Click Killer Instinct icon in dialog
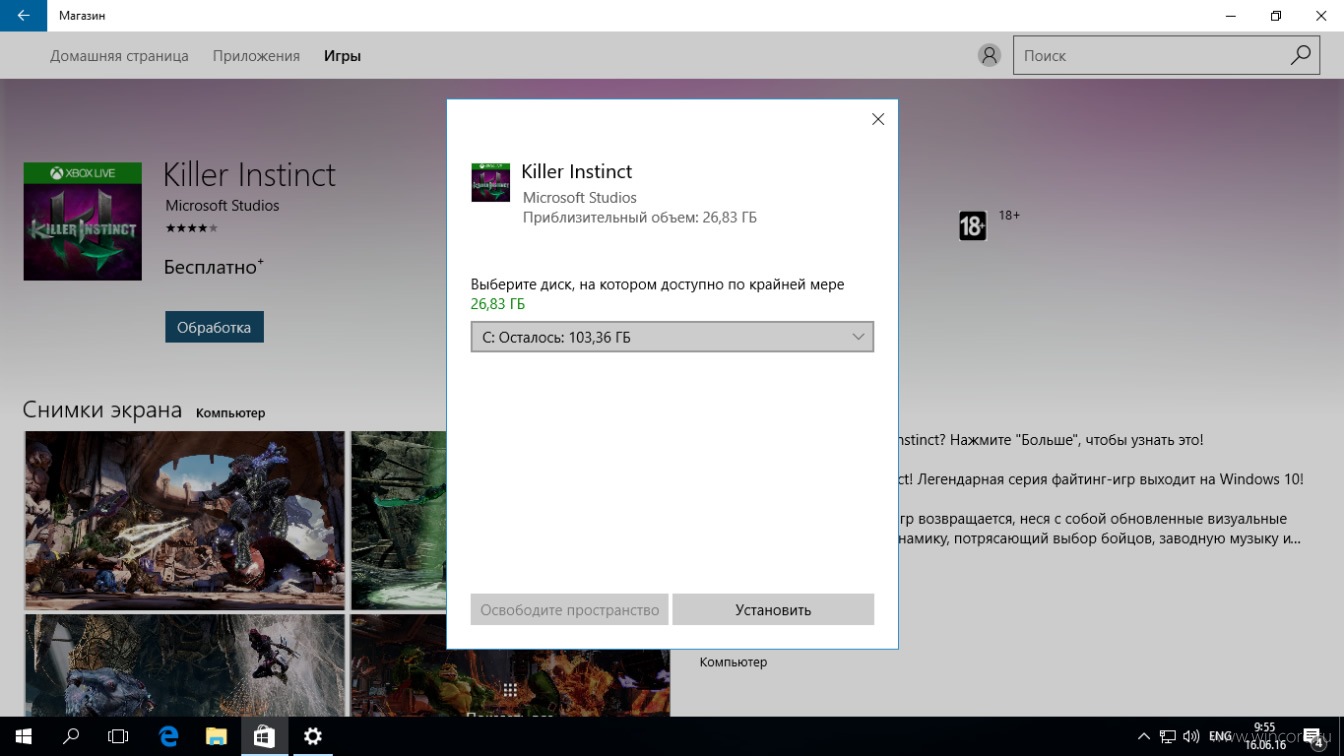This screenshot has height=756, width=1344. [490, 183]
